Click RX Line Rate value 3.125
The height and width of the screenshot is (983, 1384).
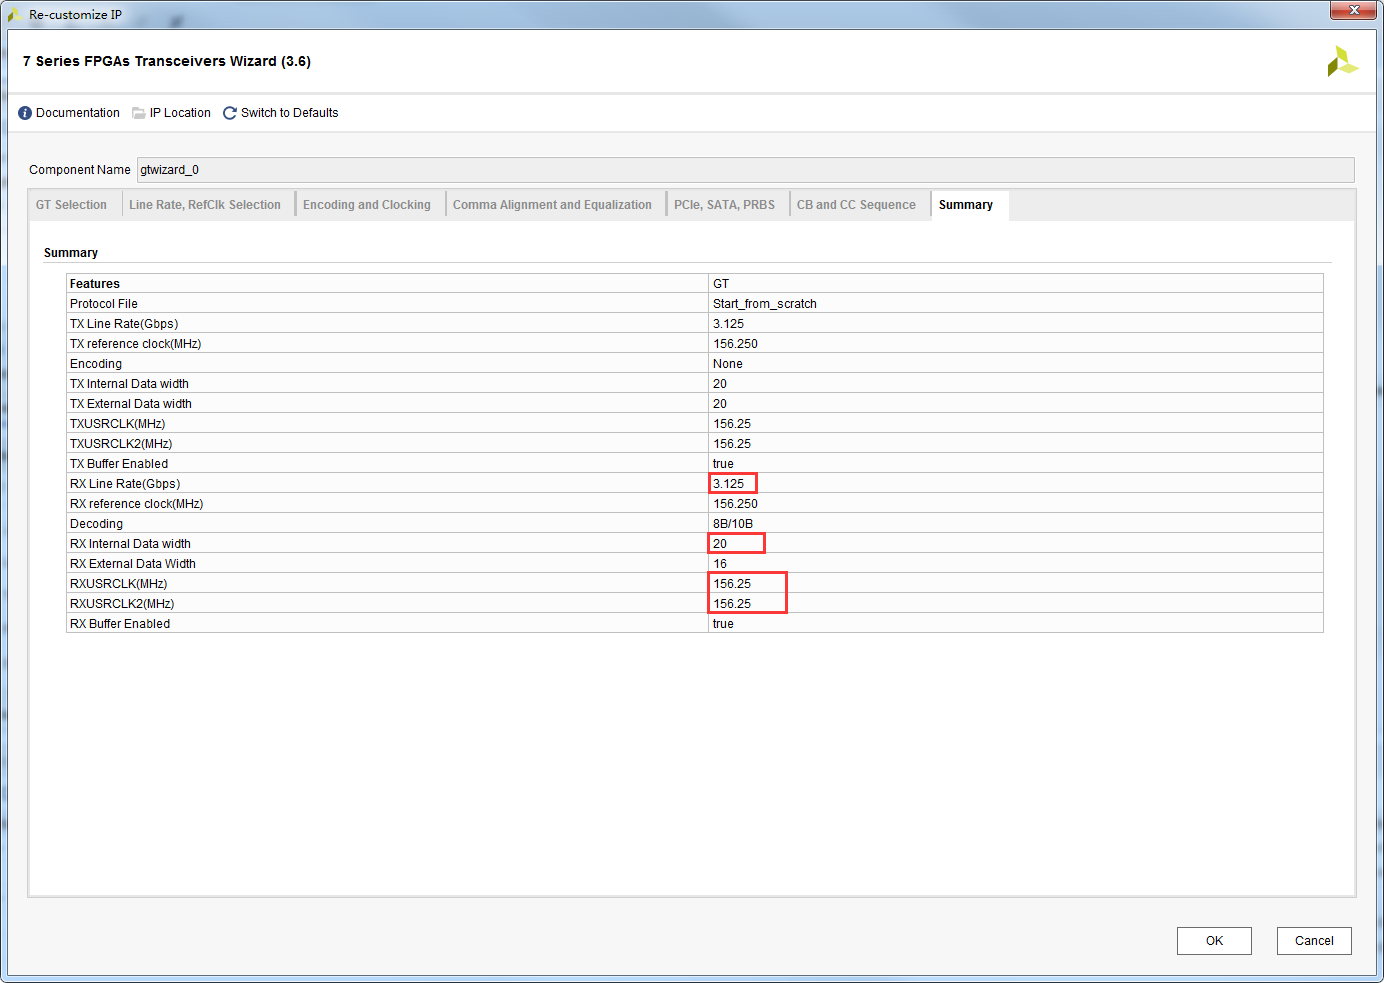[729, 484]
